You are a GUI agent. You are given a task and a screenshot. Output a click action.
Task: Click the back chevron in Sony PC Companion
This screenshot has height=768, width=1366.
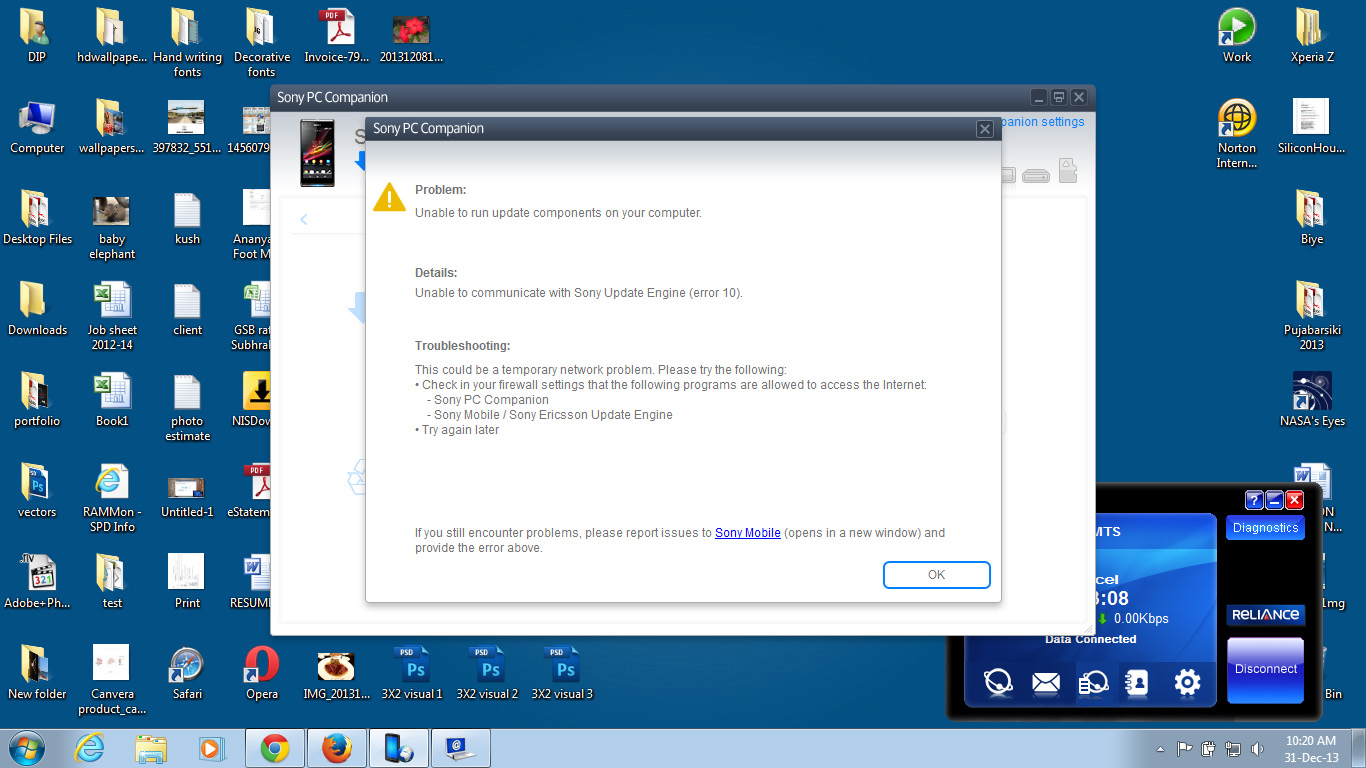click(x=304, y=220)
